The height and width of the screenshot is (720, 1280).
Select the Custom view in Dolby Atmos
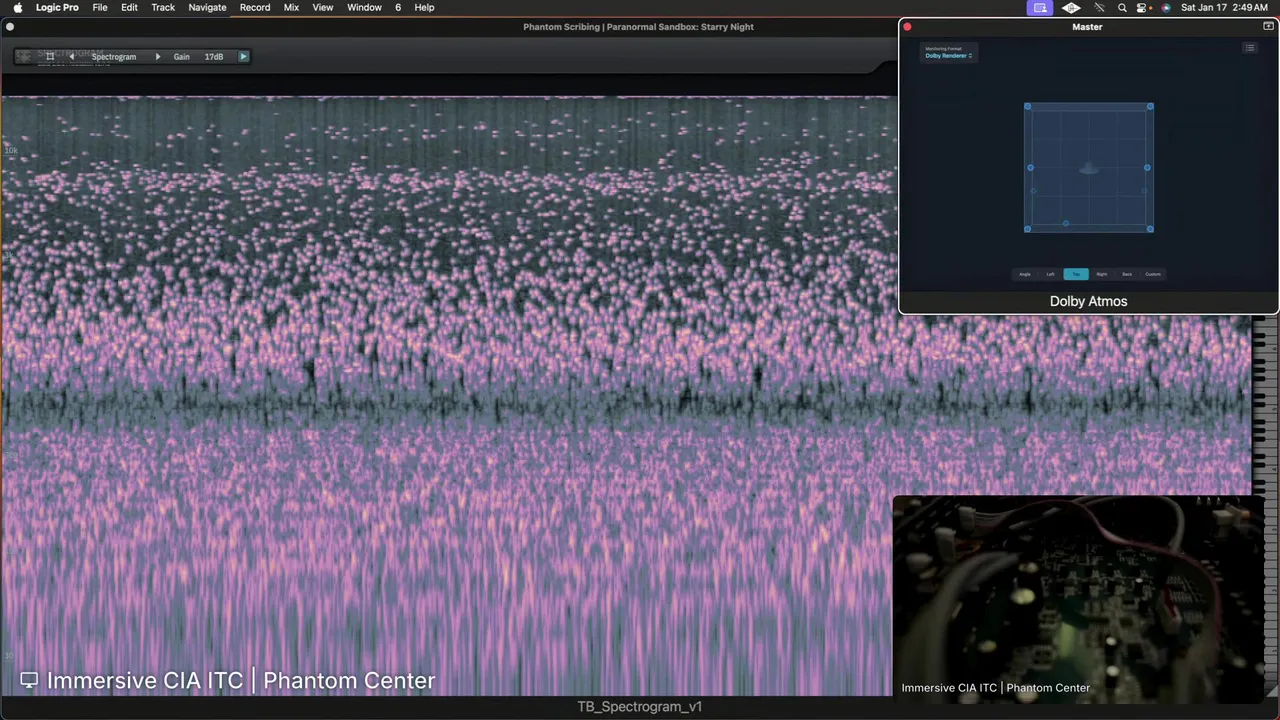(x=1153, y=274)
